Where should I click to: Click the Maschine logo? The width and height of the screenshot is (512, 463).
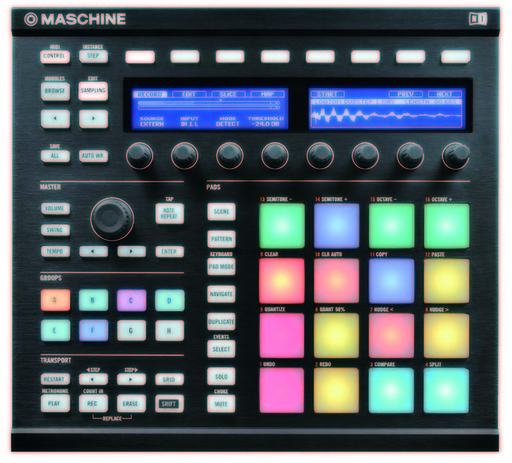pos(75,19)
